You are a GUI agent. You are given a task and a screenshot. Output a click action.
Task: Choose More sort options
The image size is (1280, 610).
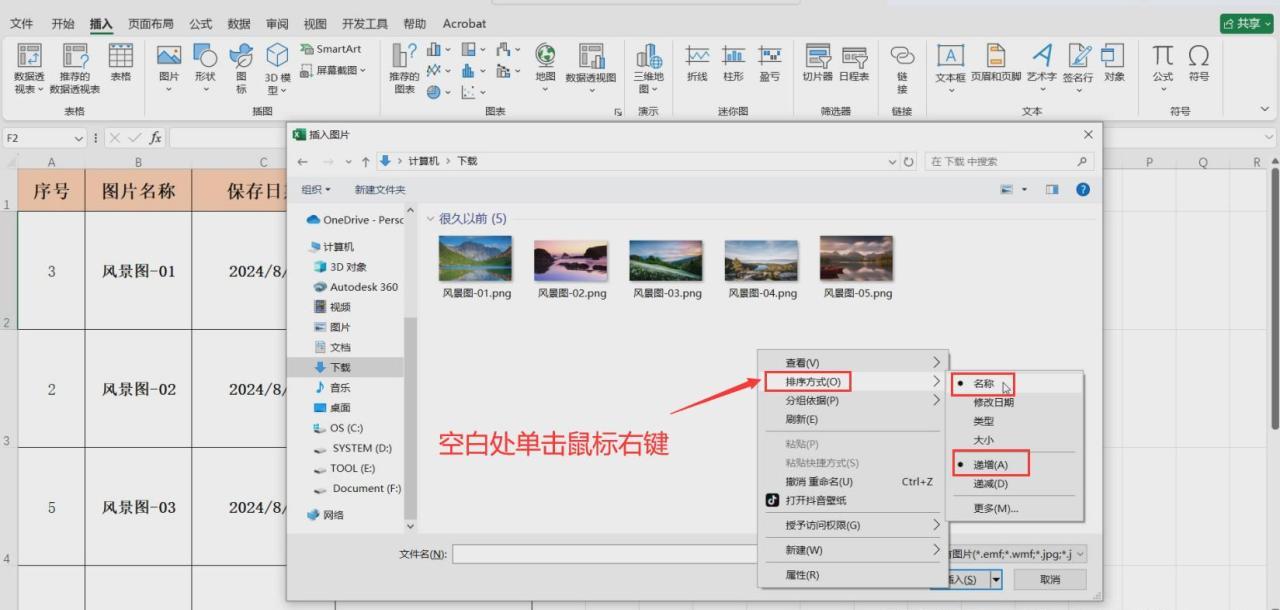click(996, 508)
